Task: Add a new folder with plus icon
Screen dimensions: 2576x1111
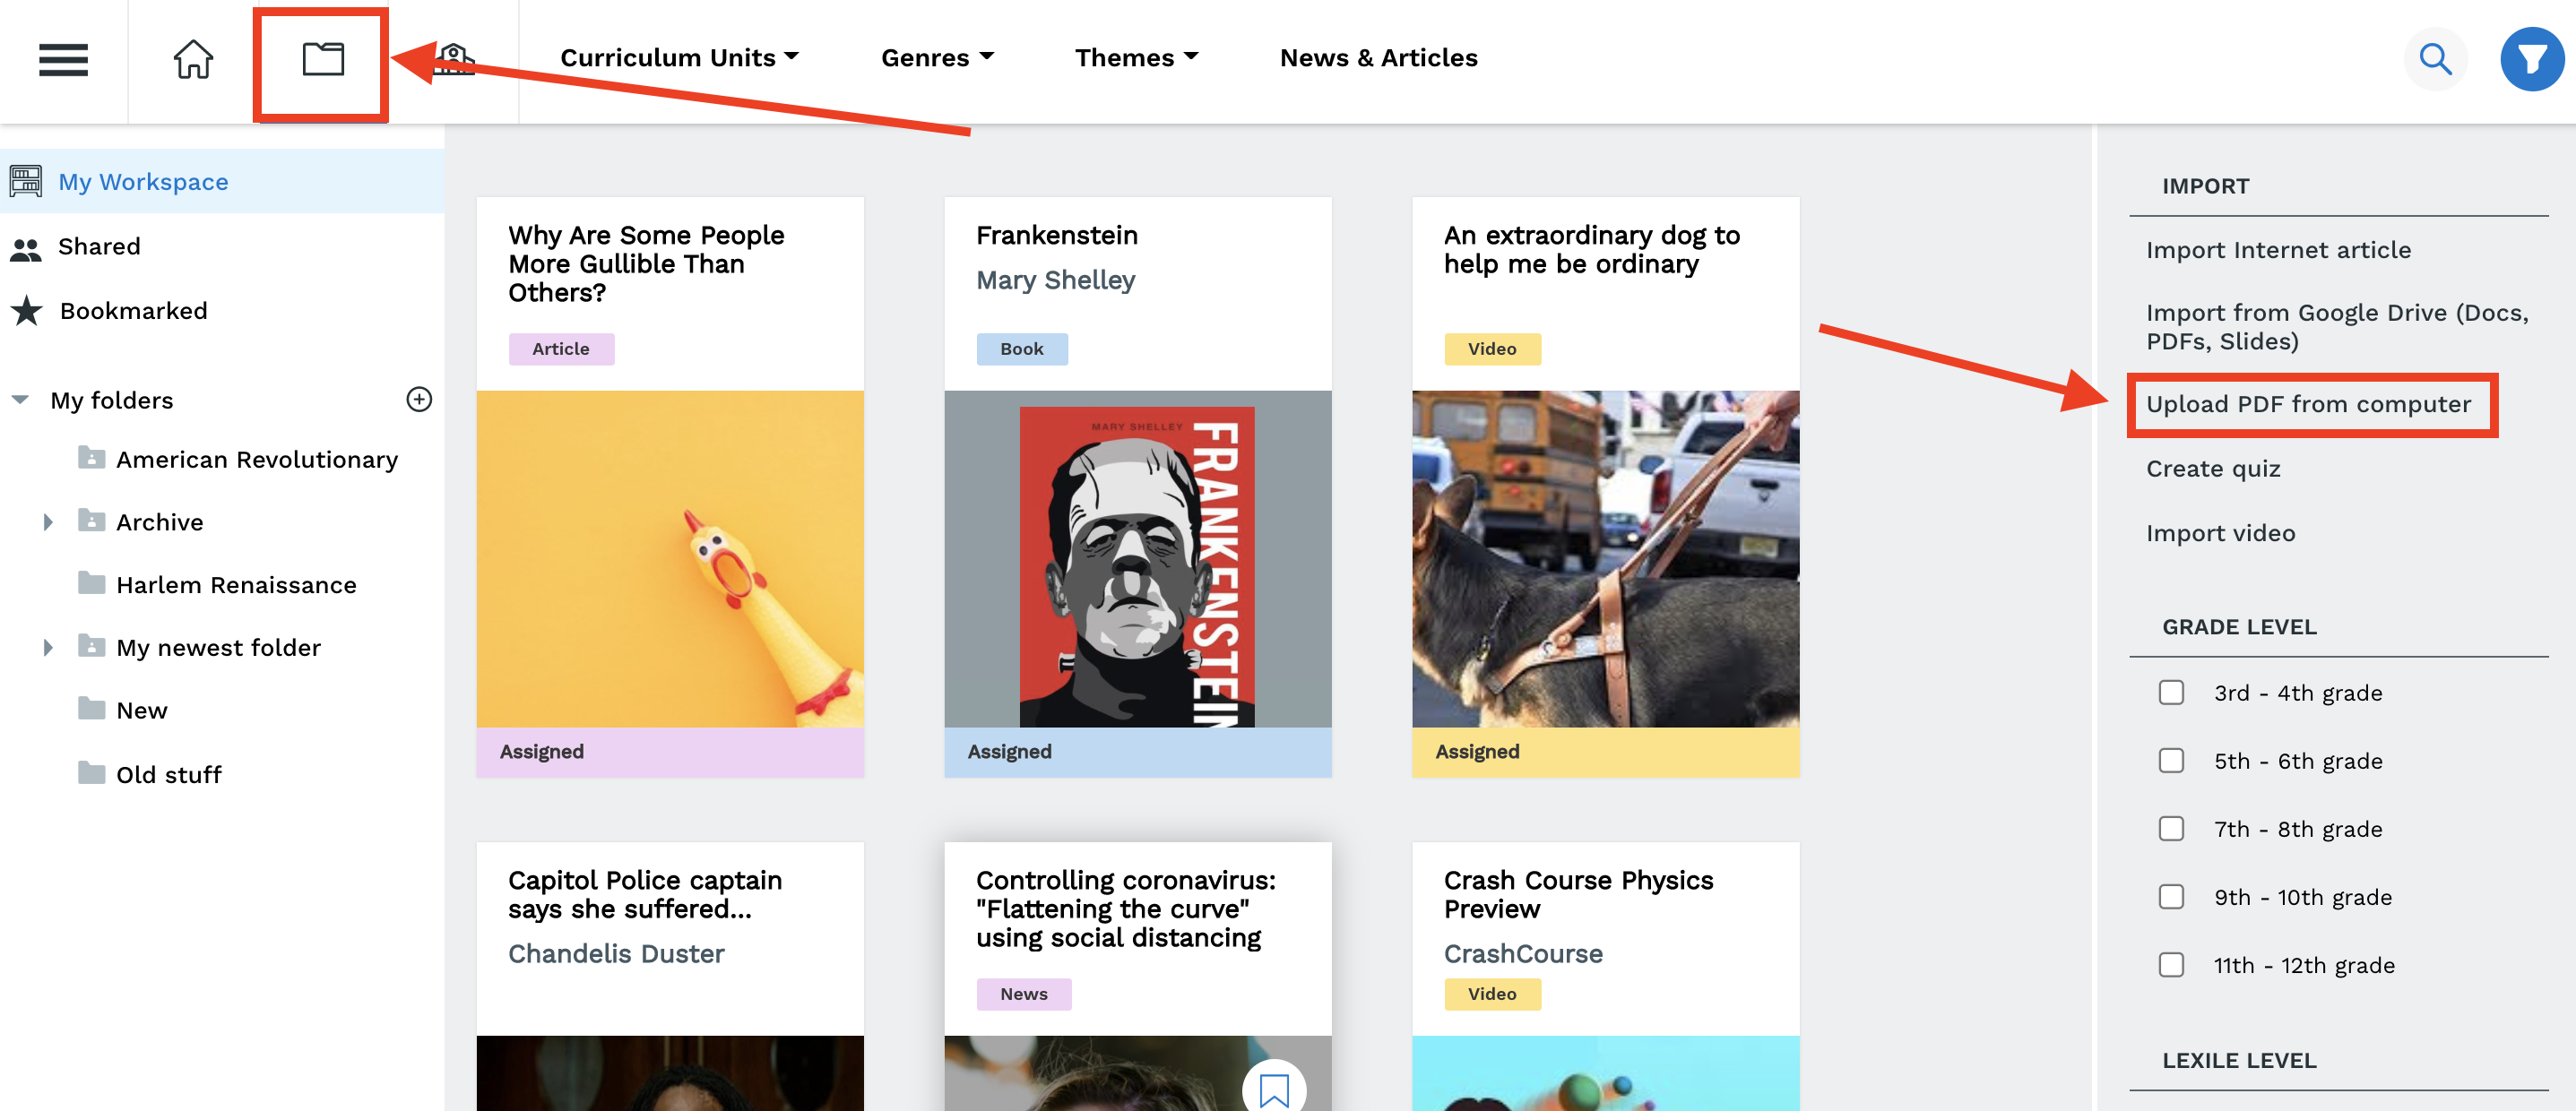Action: coord(419,399)
